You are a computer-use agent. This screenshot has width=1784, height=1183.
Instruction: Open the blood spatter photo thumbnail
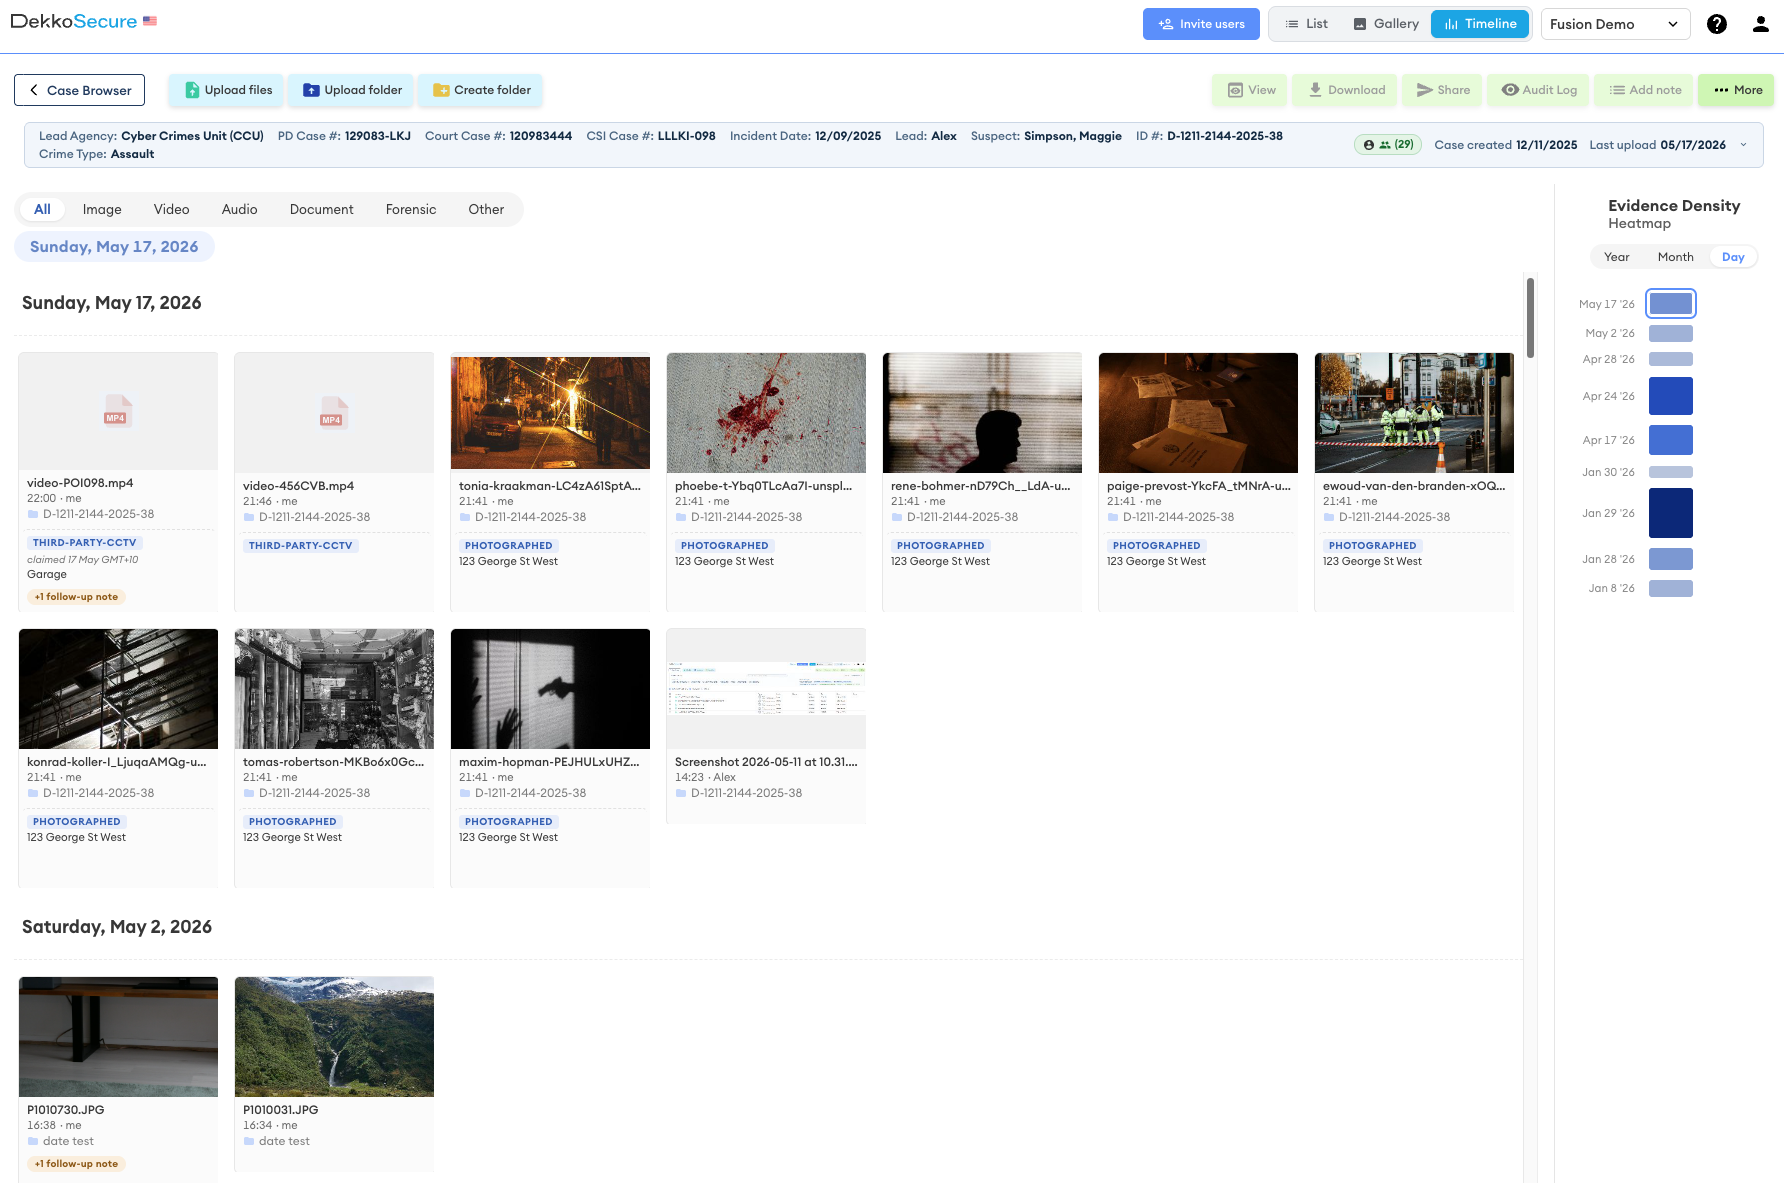pos(766,412)
